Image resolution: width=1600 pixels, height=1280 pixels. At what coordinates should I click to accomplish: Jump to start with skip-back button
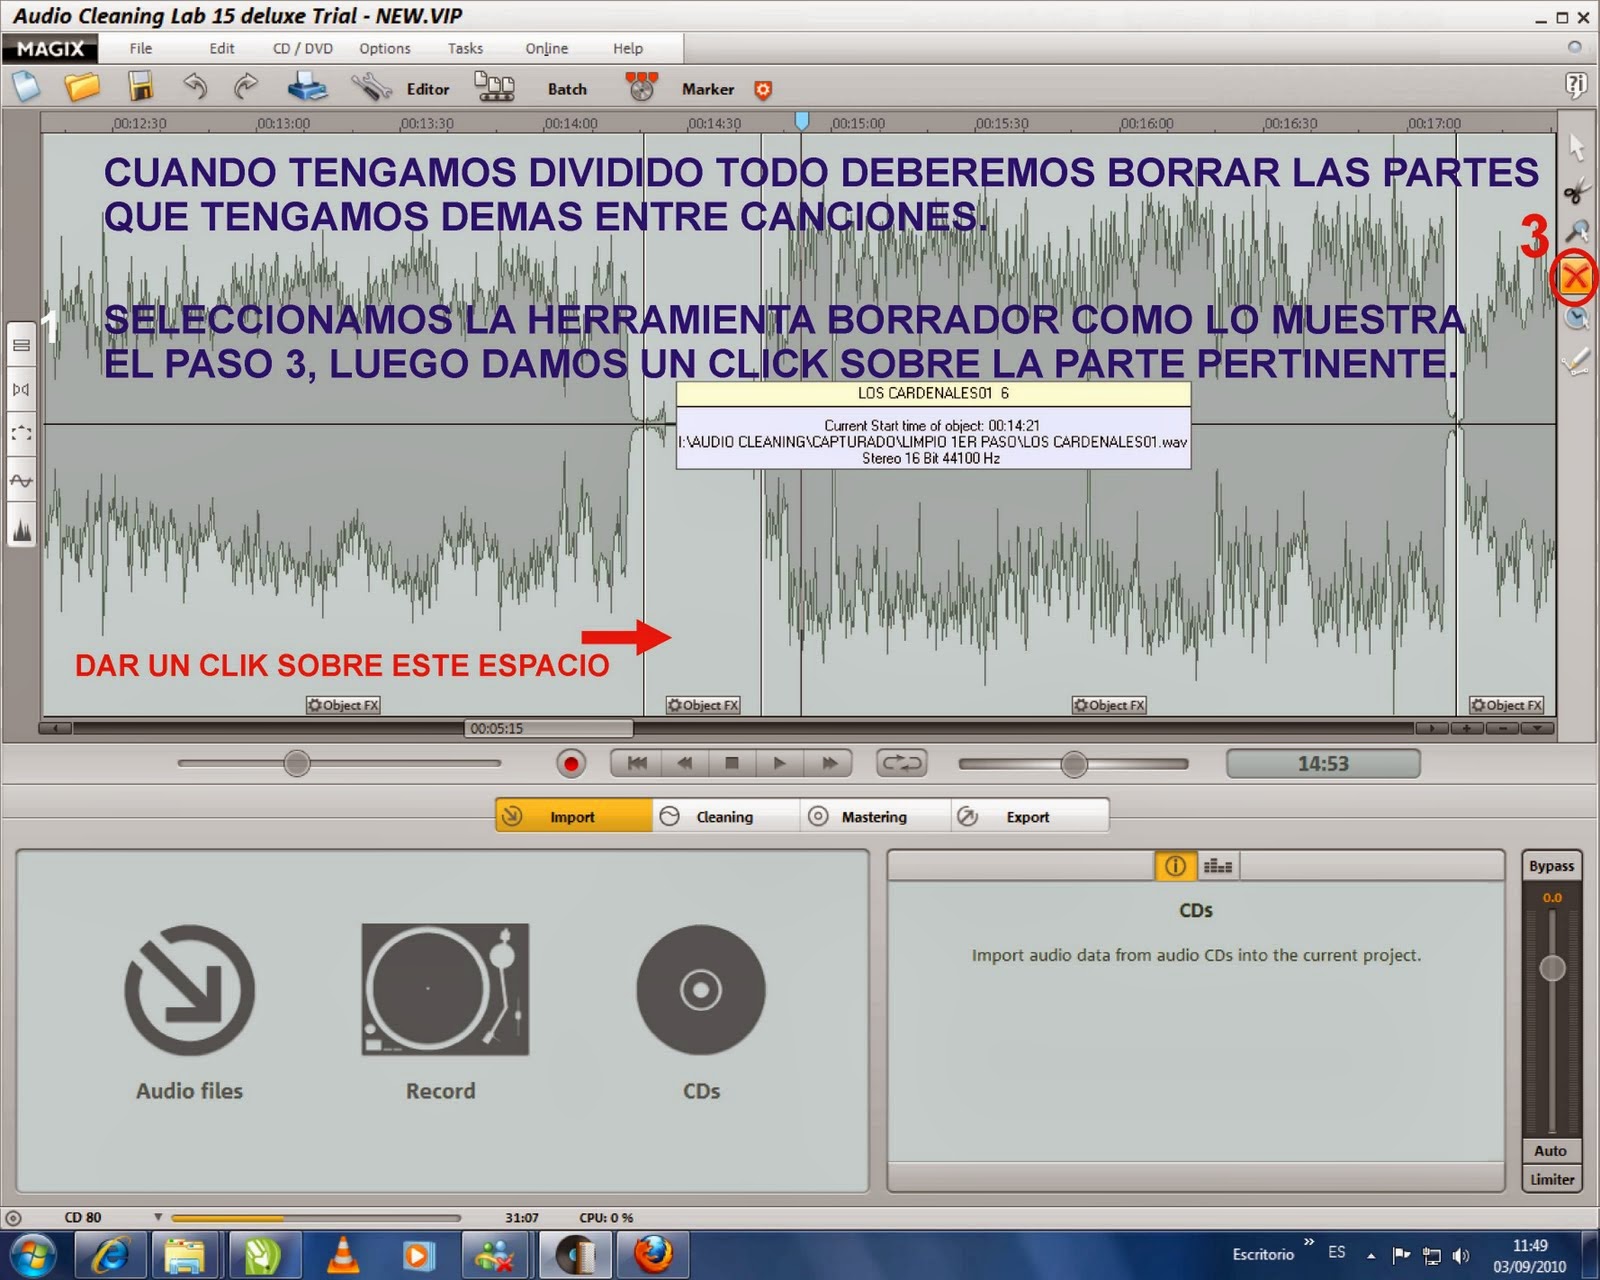(x=636, y=764)
